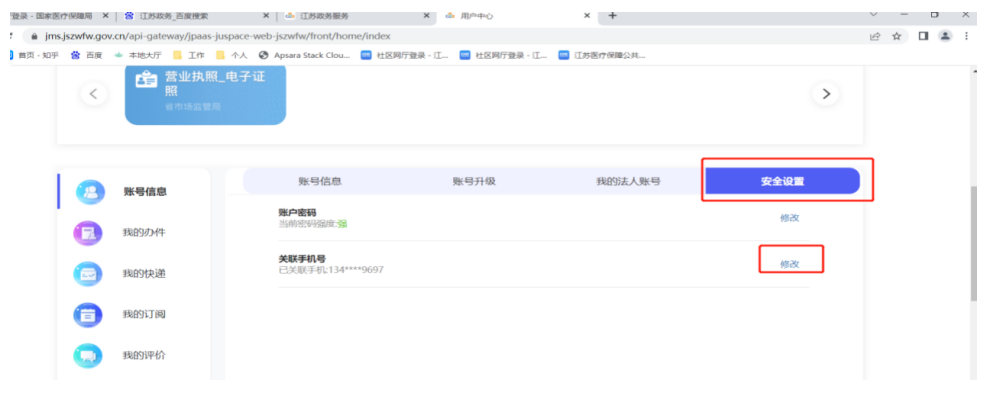Go to previous certificate with left arrow

coord(93,93)
